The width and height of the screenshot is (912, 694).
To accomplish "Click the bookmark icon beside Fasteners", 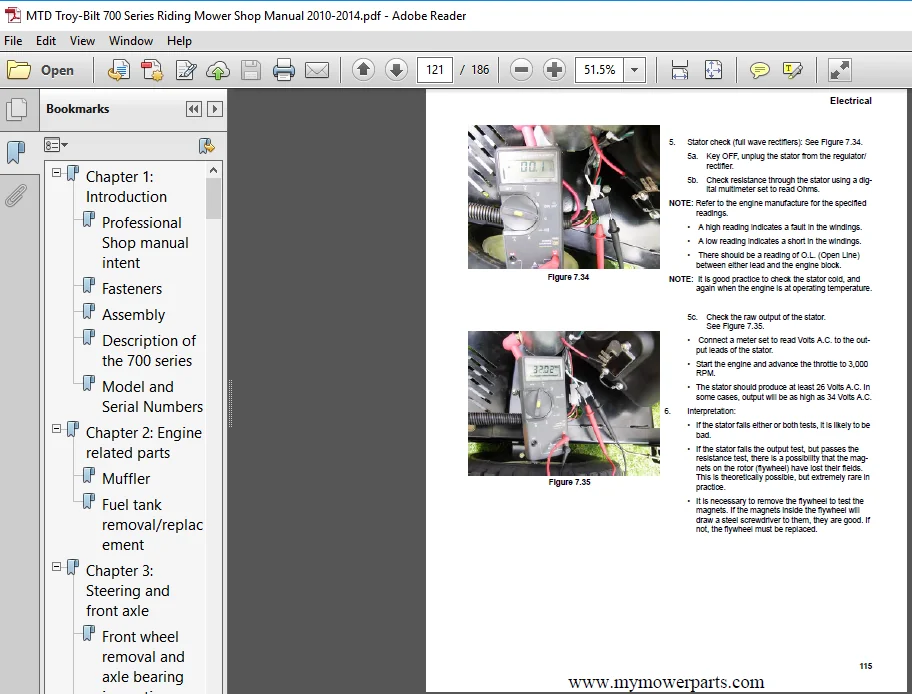I will coord(88,286).
